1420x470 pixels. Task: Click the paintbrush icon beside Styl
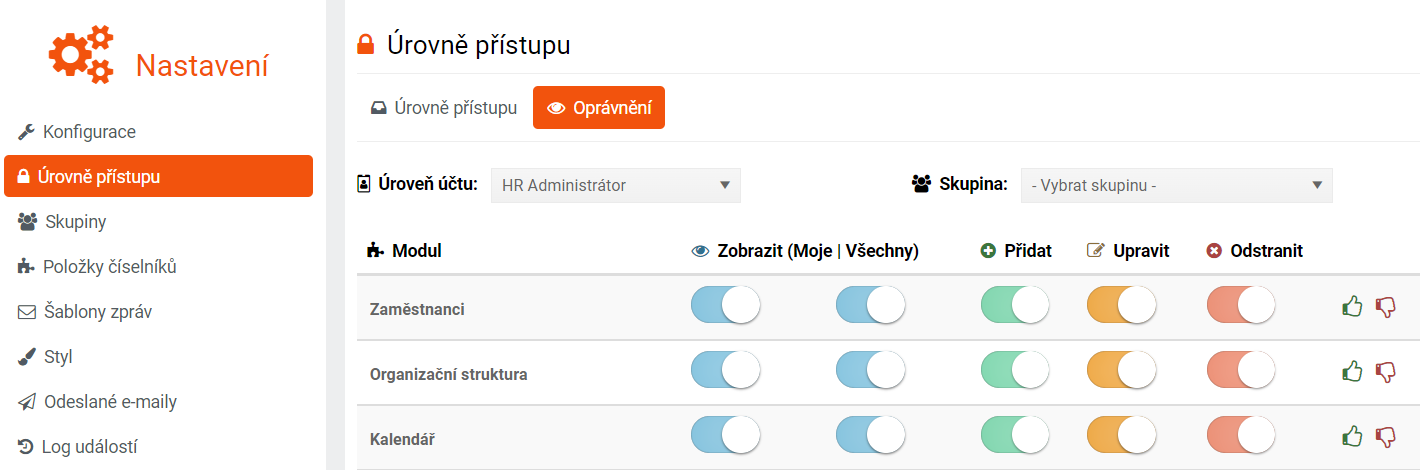pyautogui.click(x=27, y=357)
